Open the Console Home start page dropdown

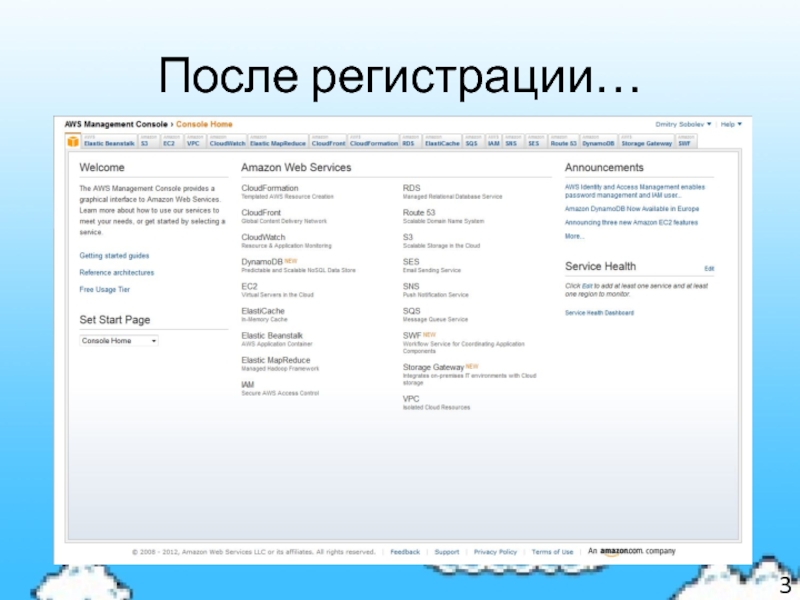119,341
